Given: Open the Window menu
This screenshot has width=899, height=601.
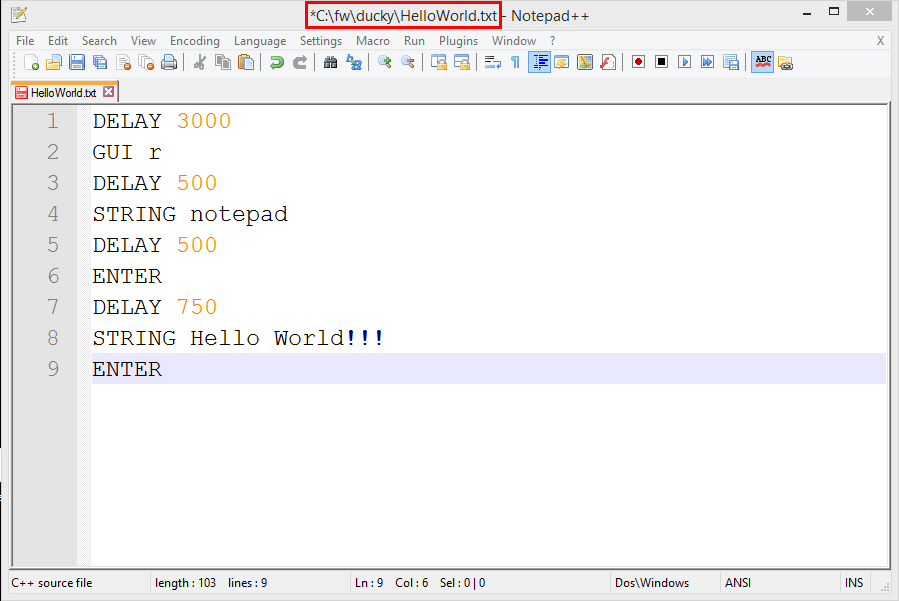Looking at the screenshot, I should pos(514,41).
